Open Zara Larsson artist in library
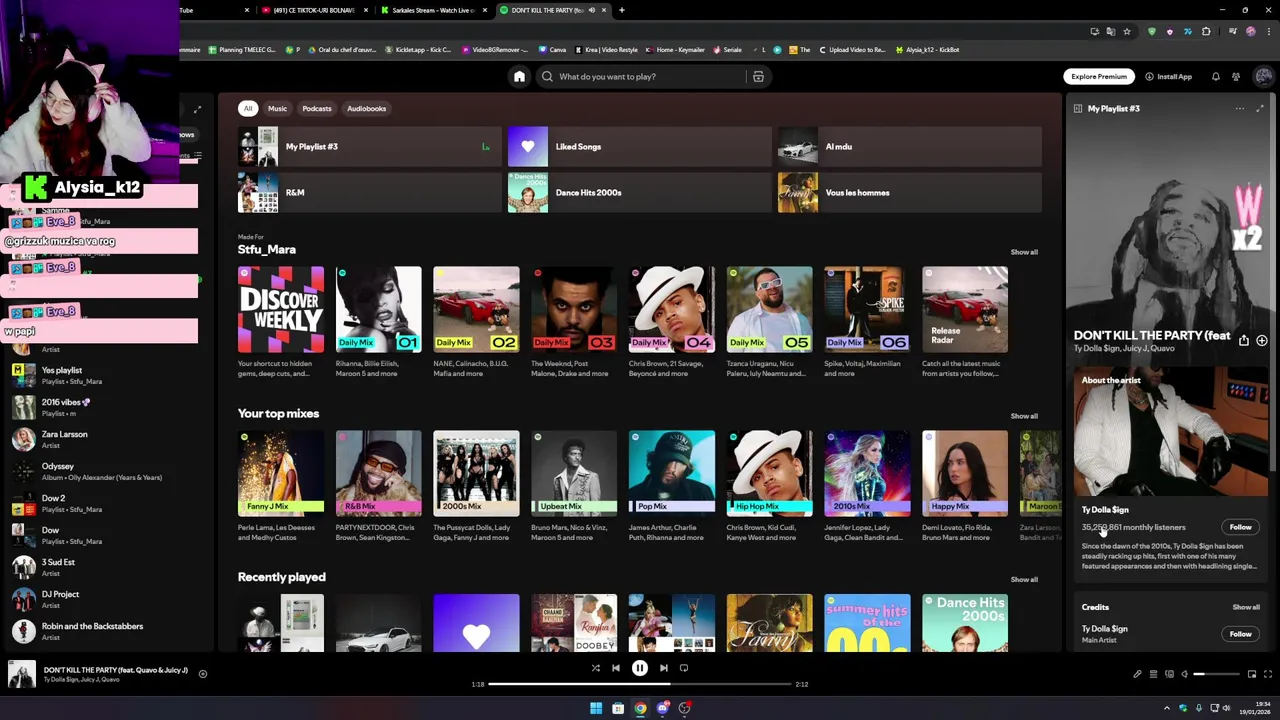This screenshot has height=720, width=1280. click(105, 439)
